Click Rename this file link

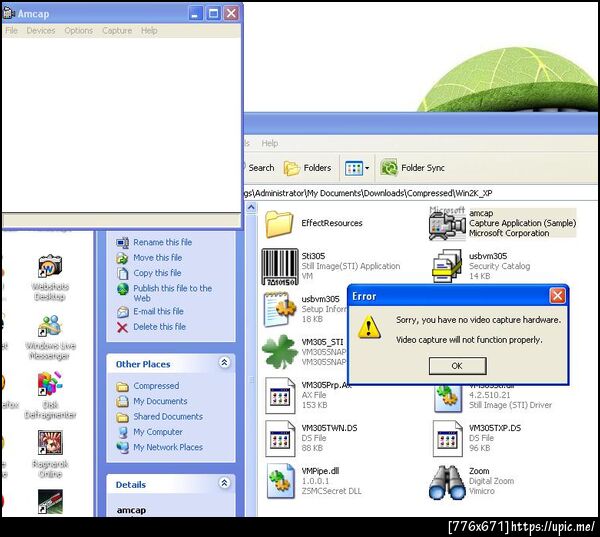(163, 242)
